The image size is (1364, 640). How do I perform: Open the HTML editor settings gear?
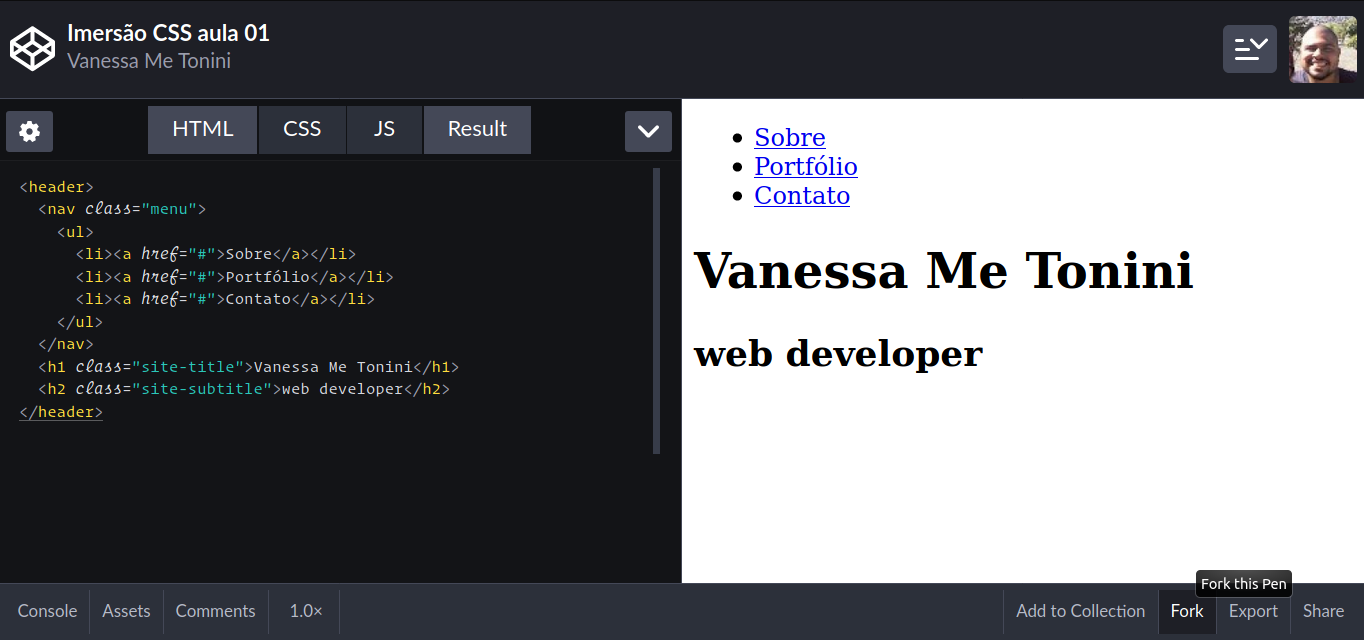point(29,131)
